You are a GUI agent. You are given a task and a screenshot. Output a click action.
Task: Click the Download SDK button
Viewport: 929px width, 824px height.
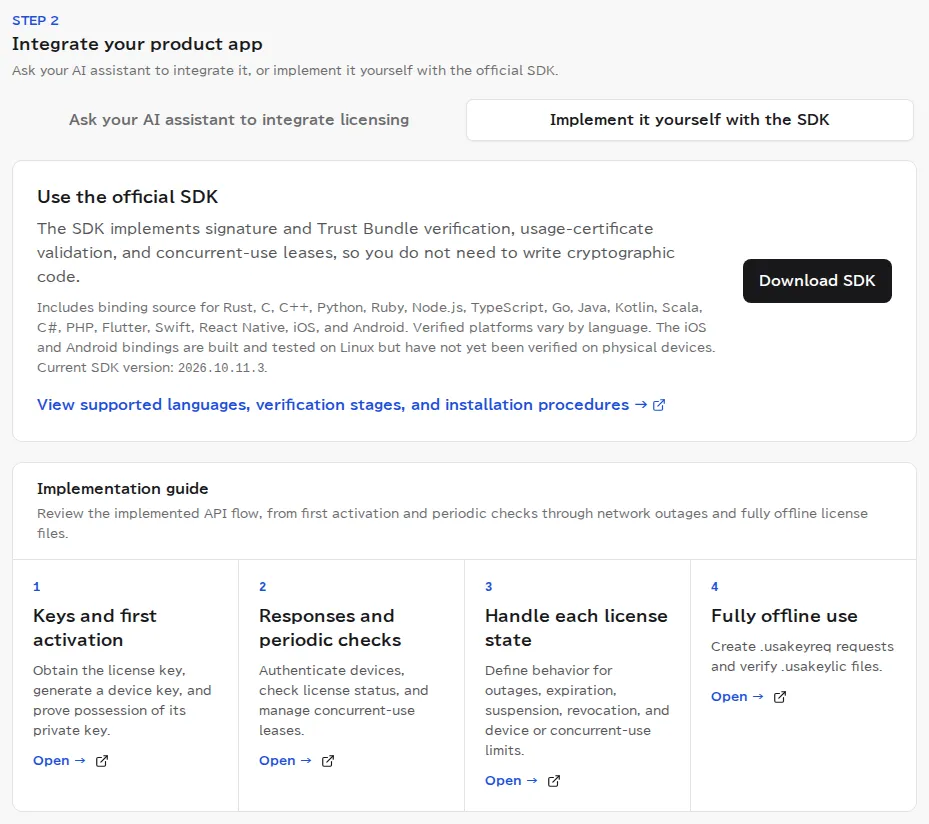[x=817, y=281]
